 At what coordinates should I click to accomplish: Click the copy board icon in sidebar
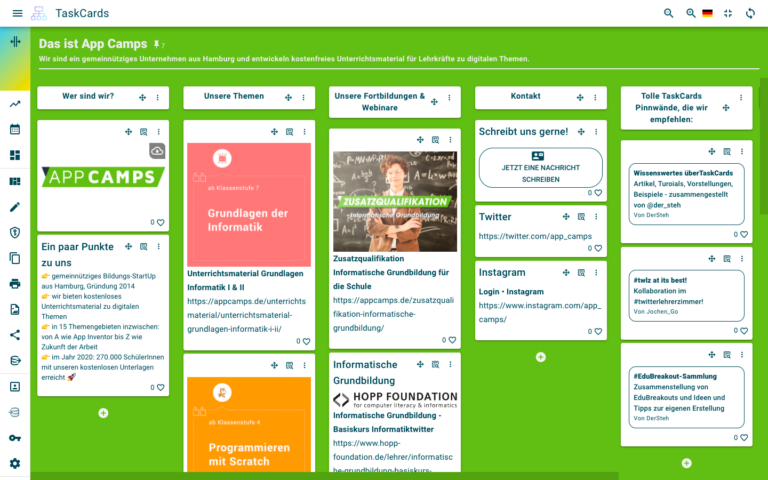15,258
